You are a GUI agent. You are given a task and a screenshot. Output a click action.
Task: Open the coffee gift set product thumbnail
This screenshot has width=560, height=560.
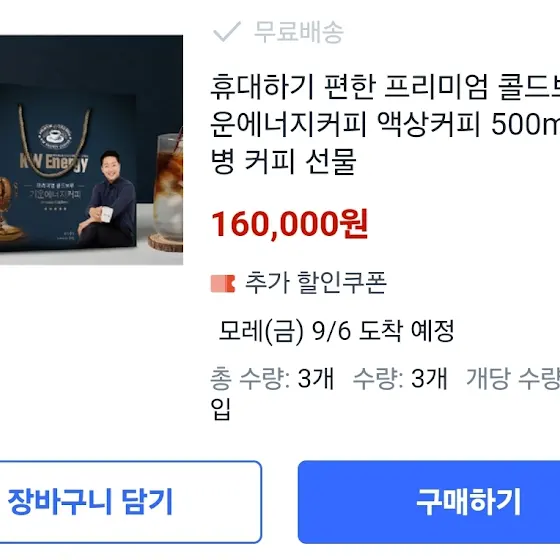click(91, 150)
